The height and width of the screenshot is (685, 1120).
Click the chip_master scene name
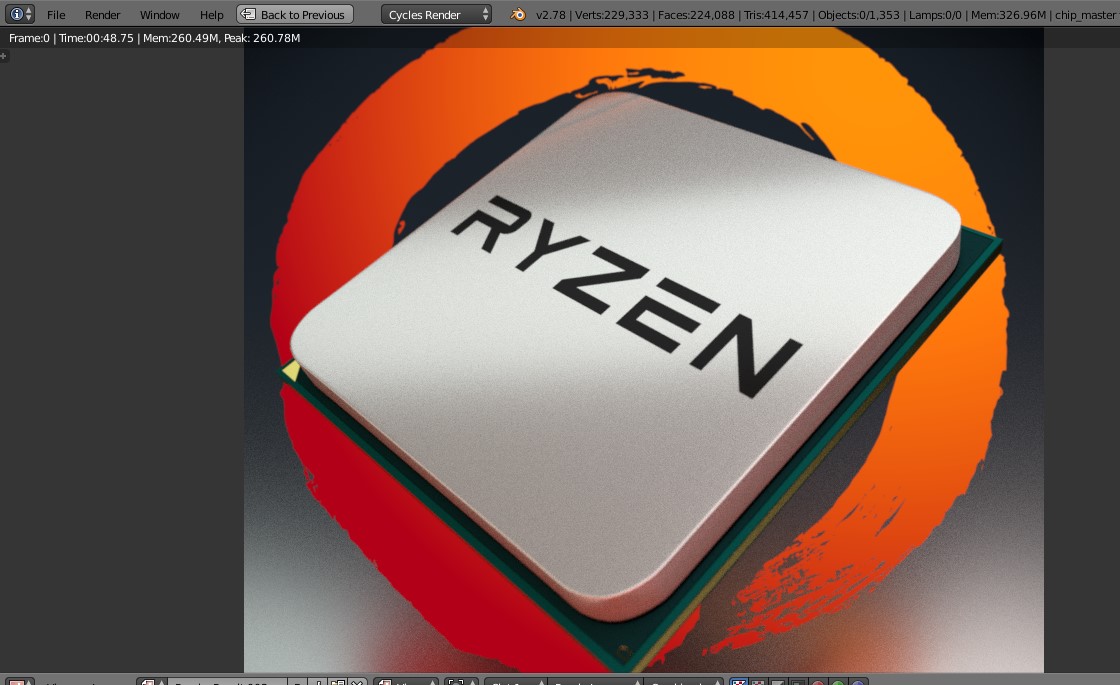(x=1085, y=14)
